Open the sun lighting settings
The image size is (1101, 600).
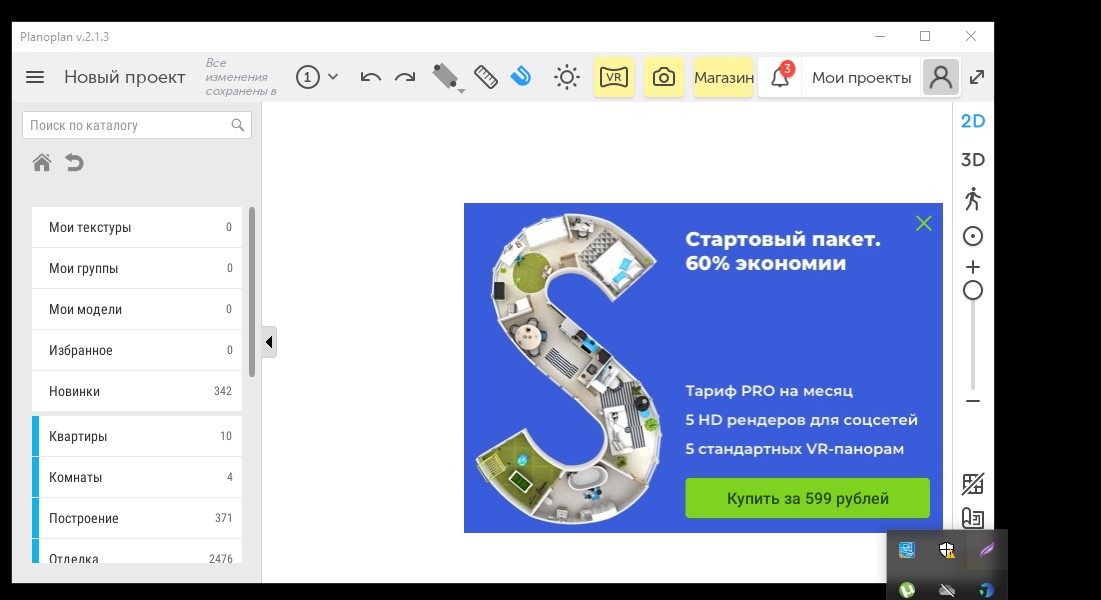tap(567, 77)
